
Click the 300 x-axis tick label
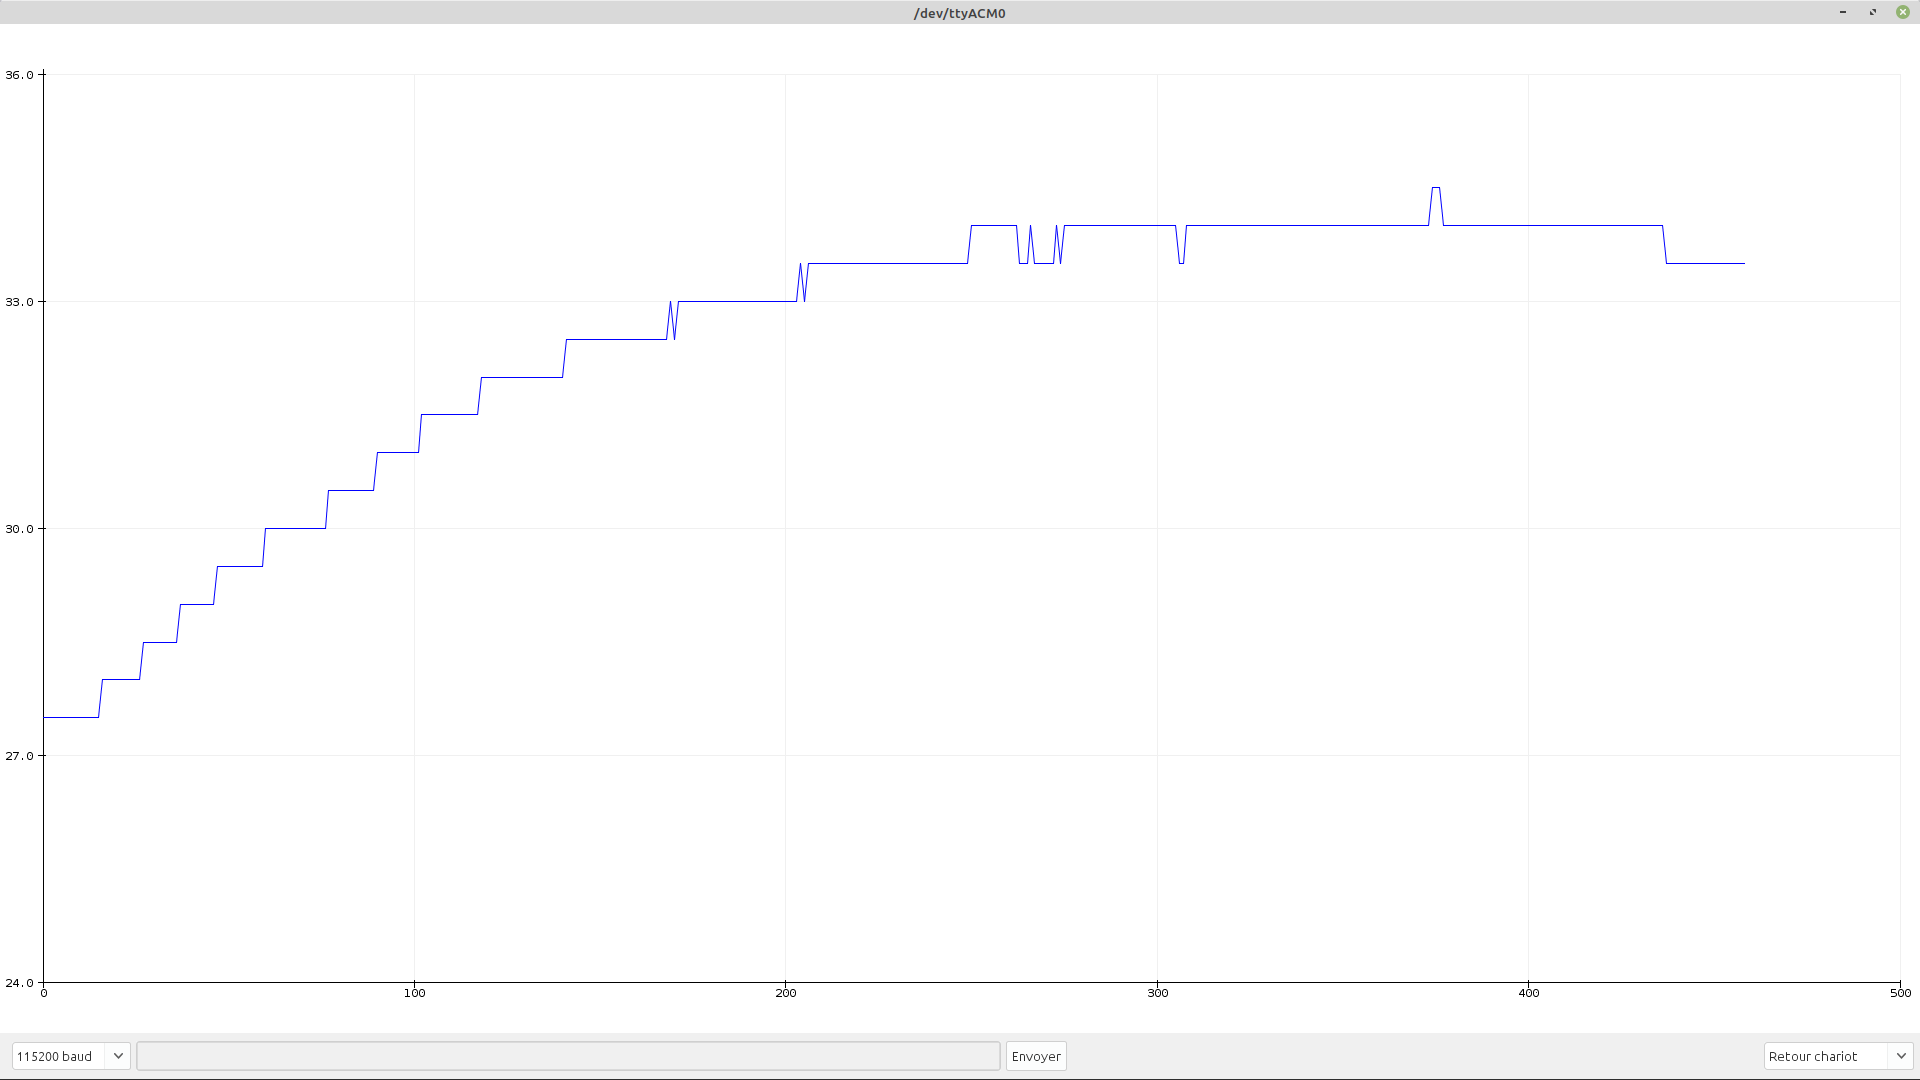pos(1157,993)
